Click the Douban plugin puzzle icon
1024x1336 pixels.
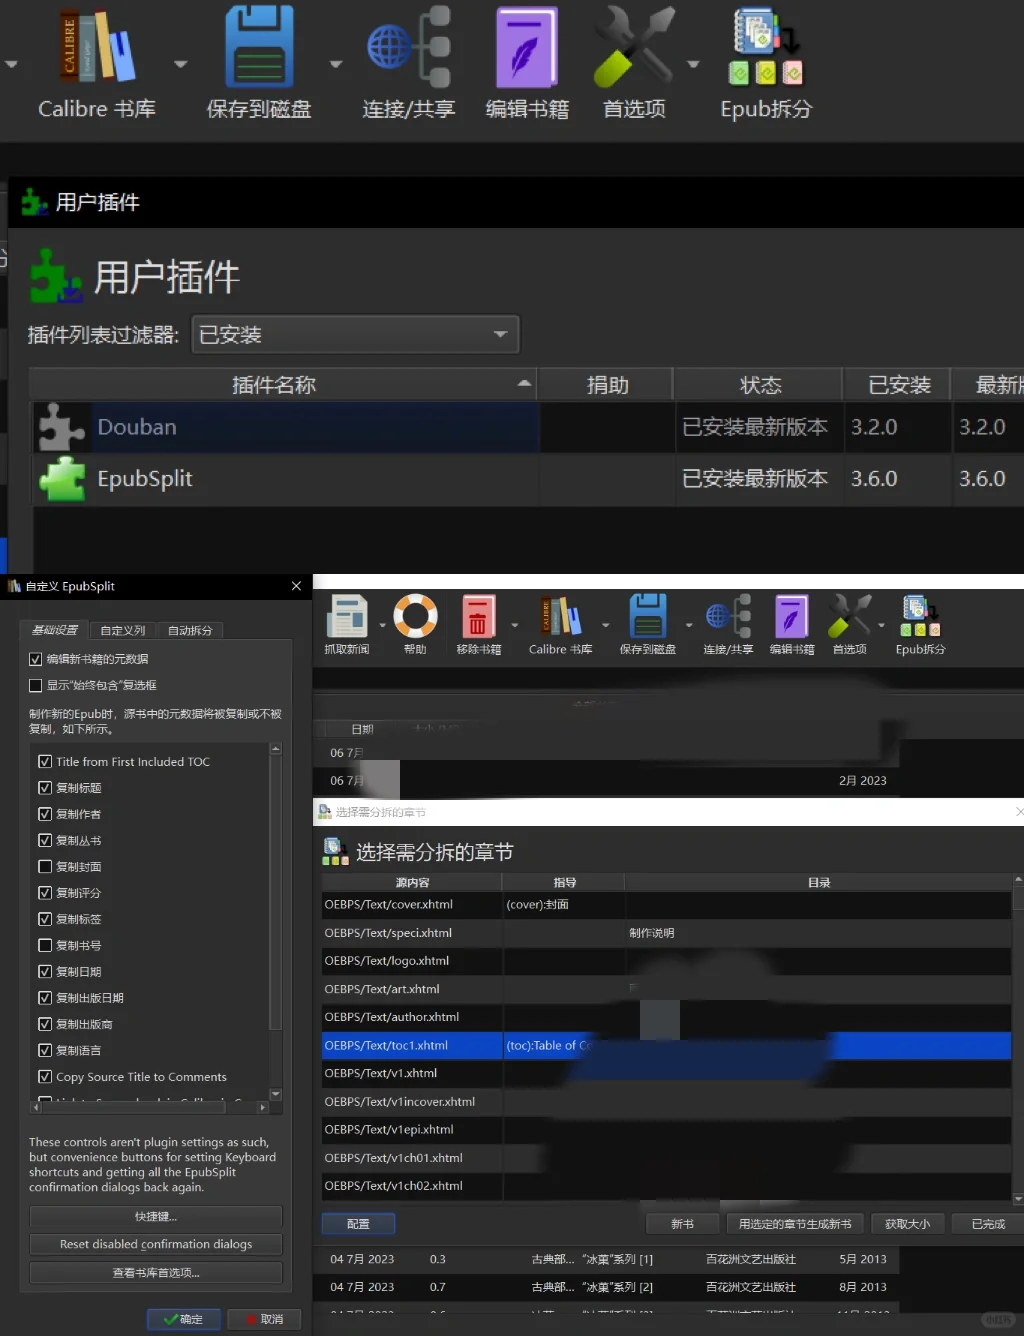pos(62,427)
